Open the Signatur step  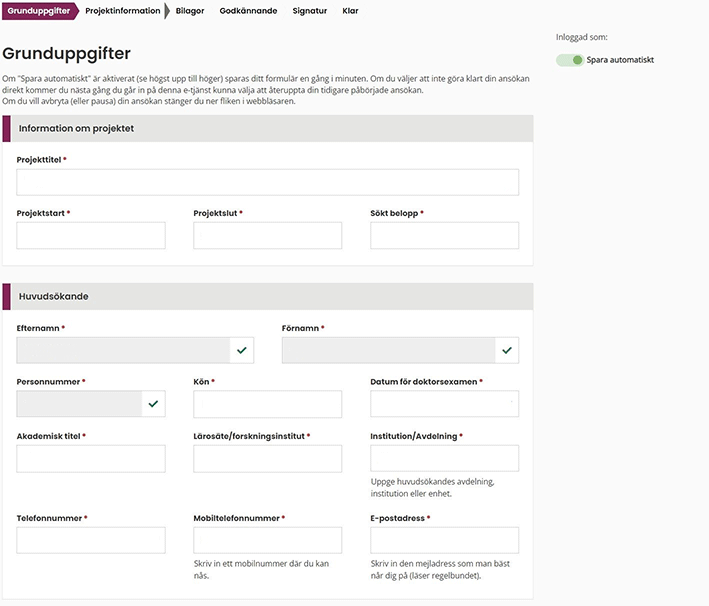pos(310,11)
